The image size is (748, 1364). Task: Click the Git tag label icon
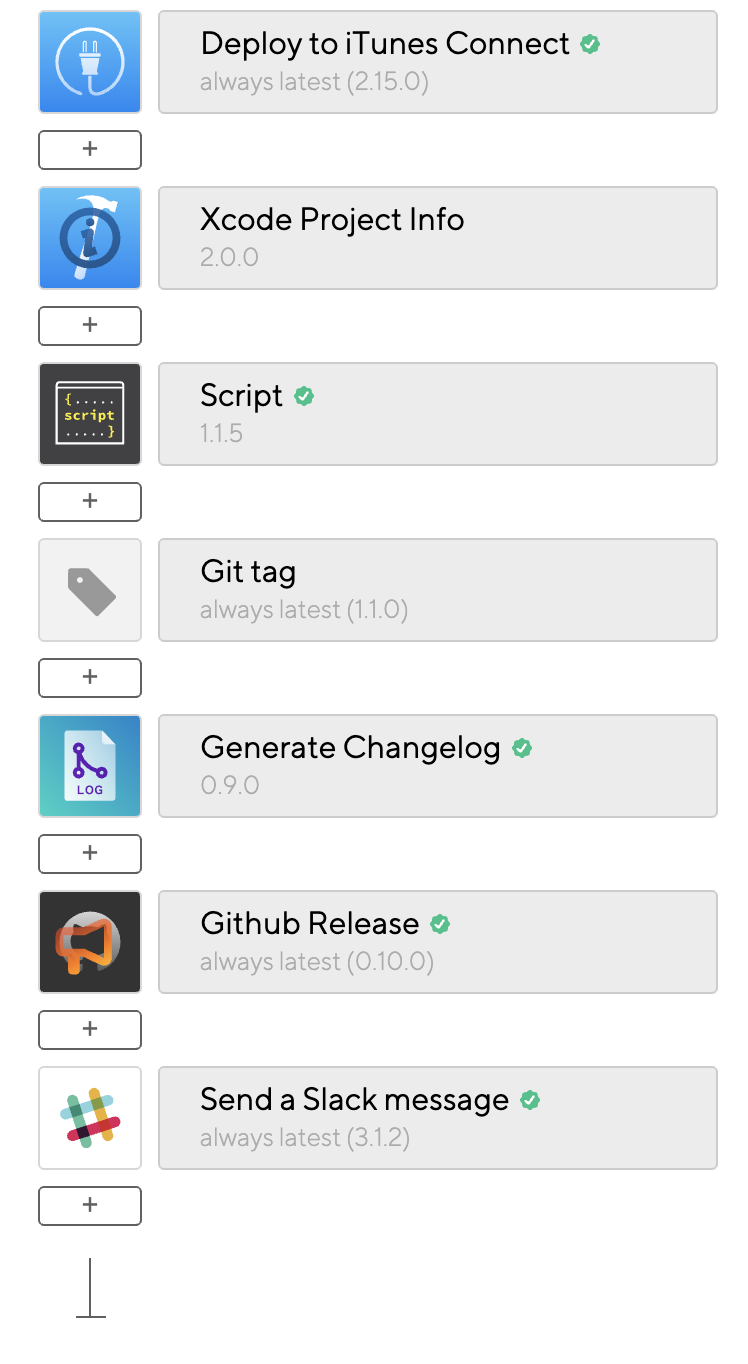pos(90,590)
